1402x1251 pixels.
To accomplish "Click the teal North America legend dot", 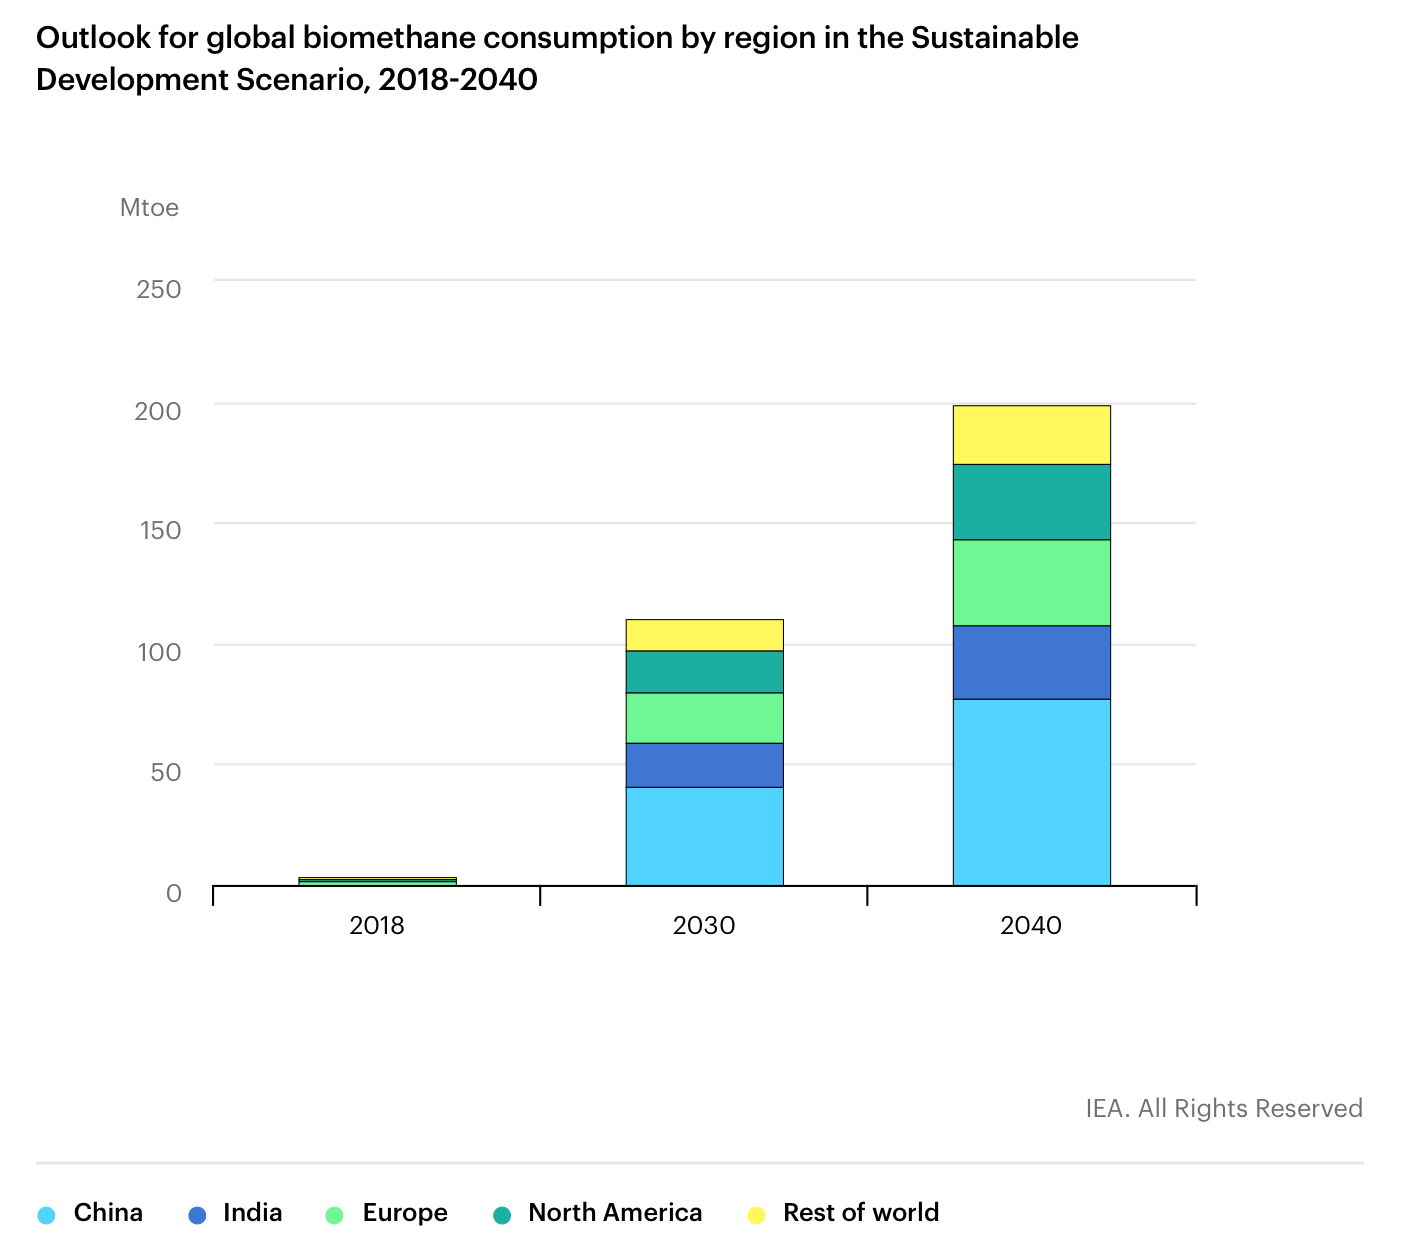I will pos(502,1215).
